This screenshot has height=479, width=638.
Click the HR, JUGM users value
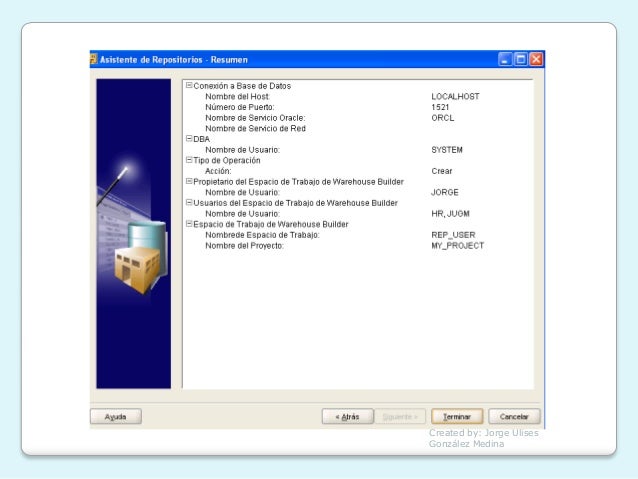(x=450, y=214)
